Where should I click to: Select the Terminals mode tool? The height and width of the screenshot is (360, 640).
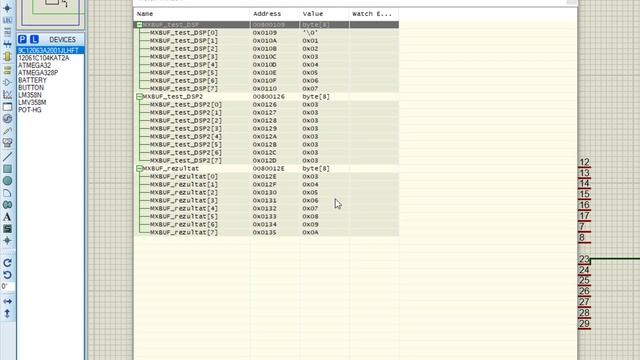(7, 70)
